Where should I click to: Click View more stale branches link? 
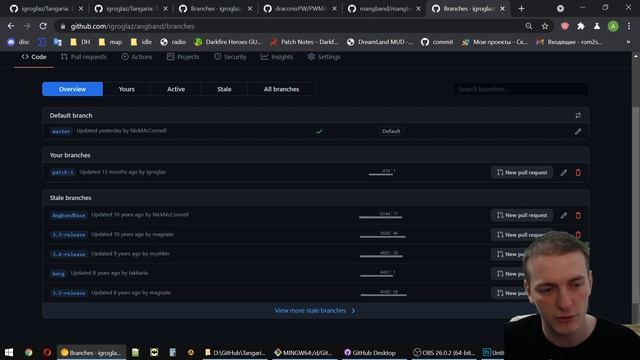[315, 311]
